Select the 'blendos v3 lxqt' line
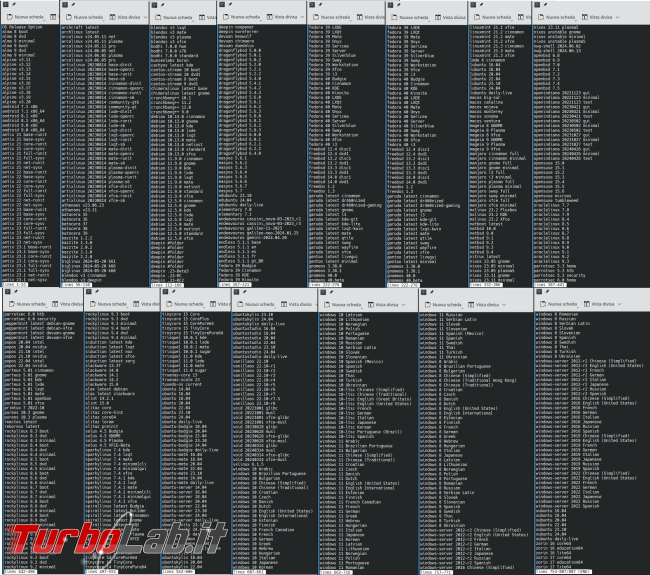This screenshot has width=650, height=575. (x=168, y=28)
